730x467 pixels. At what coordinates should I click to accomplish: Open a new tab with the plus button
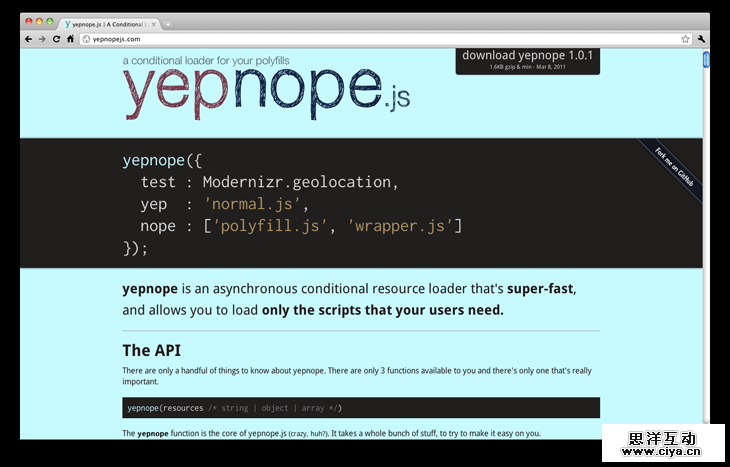pos(168,24)
